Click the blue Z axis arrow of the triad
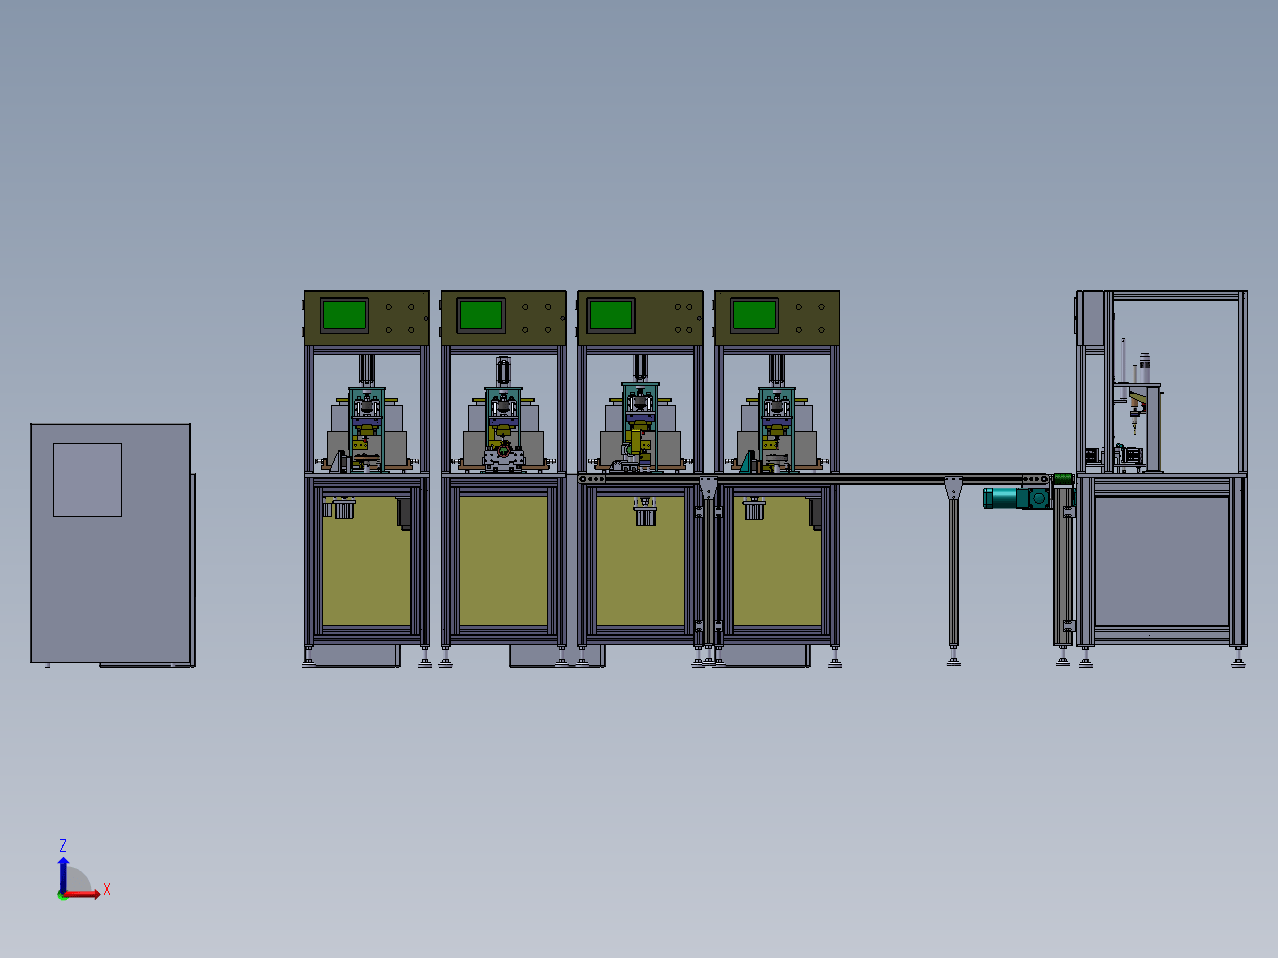 (63, 874)
